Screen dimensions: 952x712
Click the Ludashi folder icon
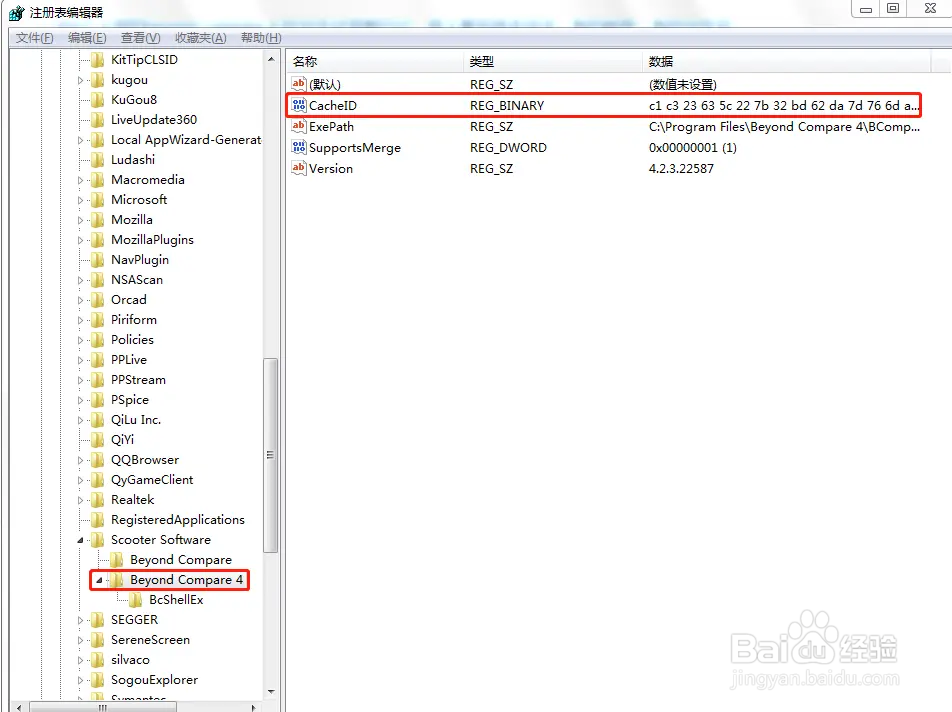click(x=98, y=160)
